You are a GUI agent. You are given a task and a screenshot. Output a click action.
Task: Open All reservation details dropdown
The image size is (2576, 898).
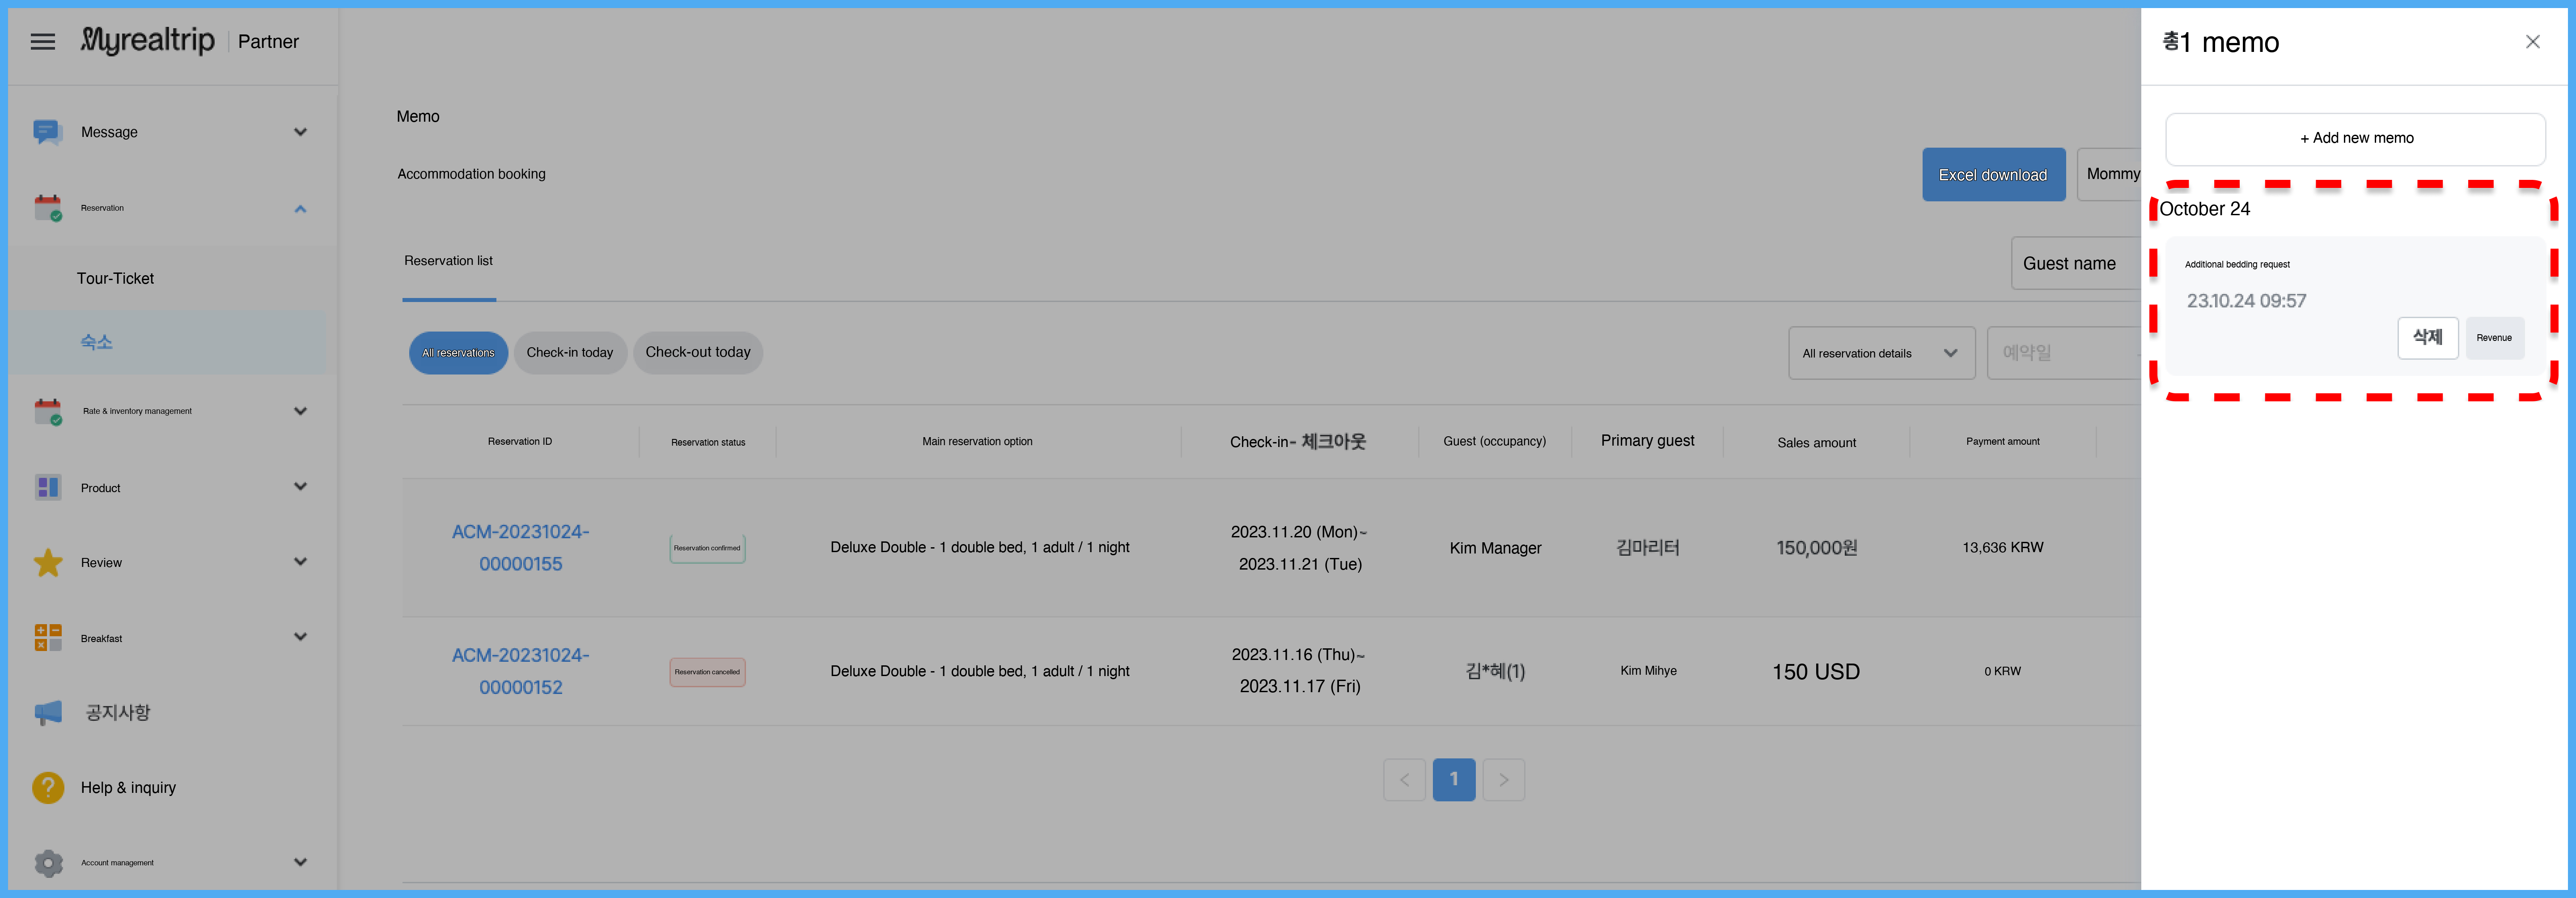[x=1881, y=353]
